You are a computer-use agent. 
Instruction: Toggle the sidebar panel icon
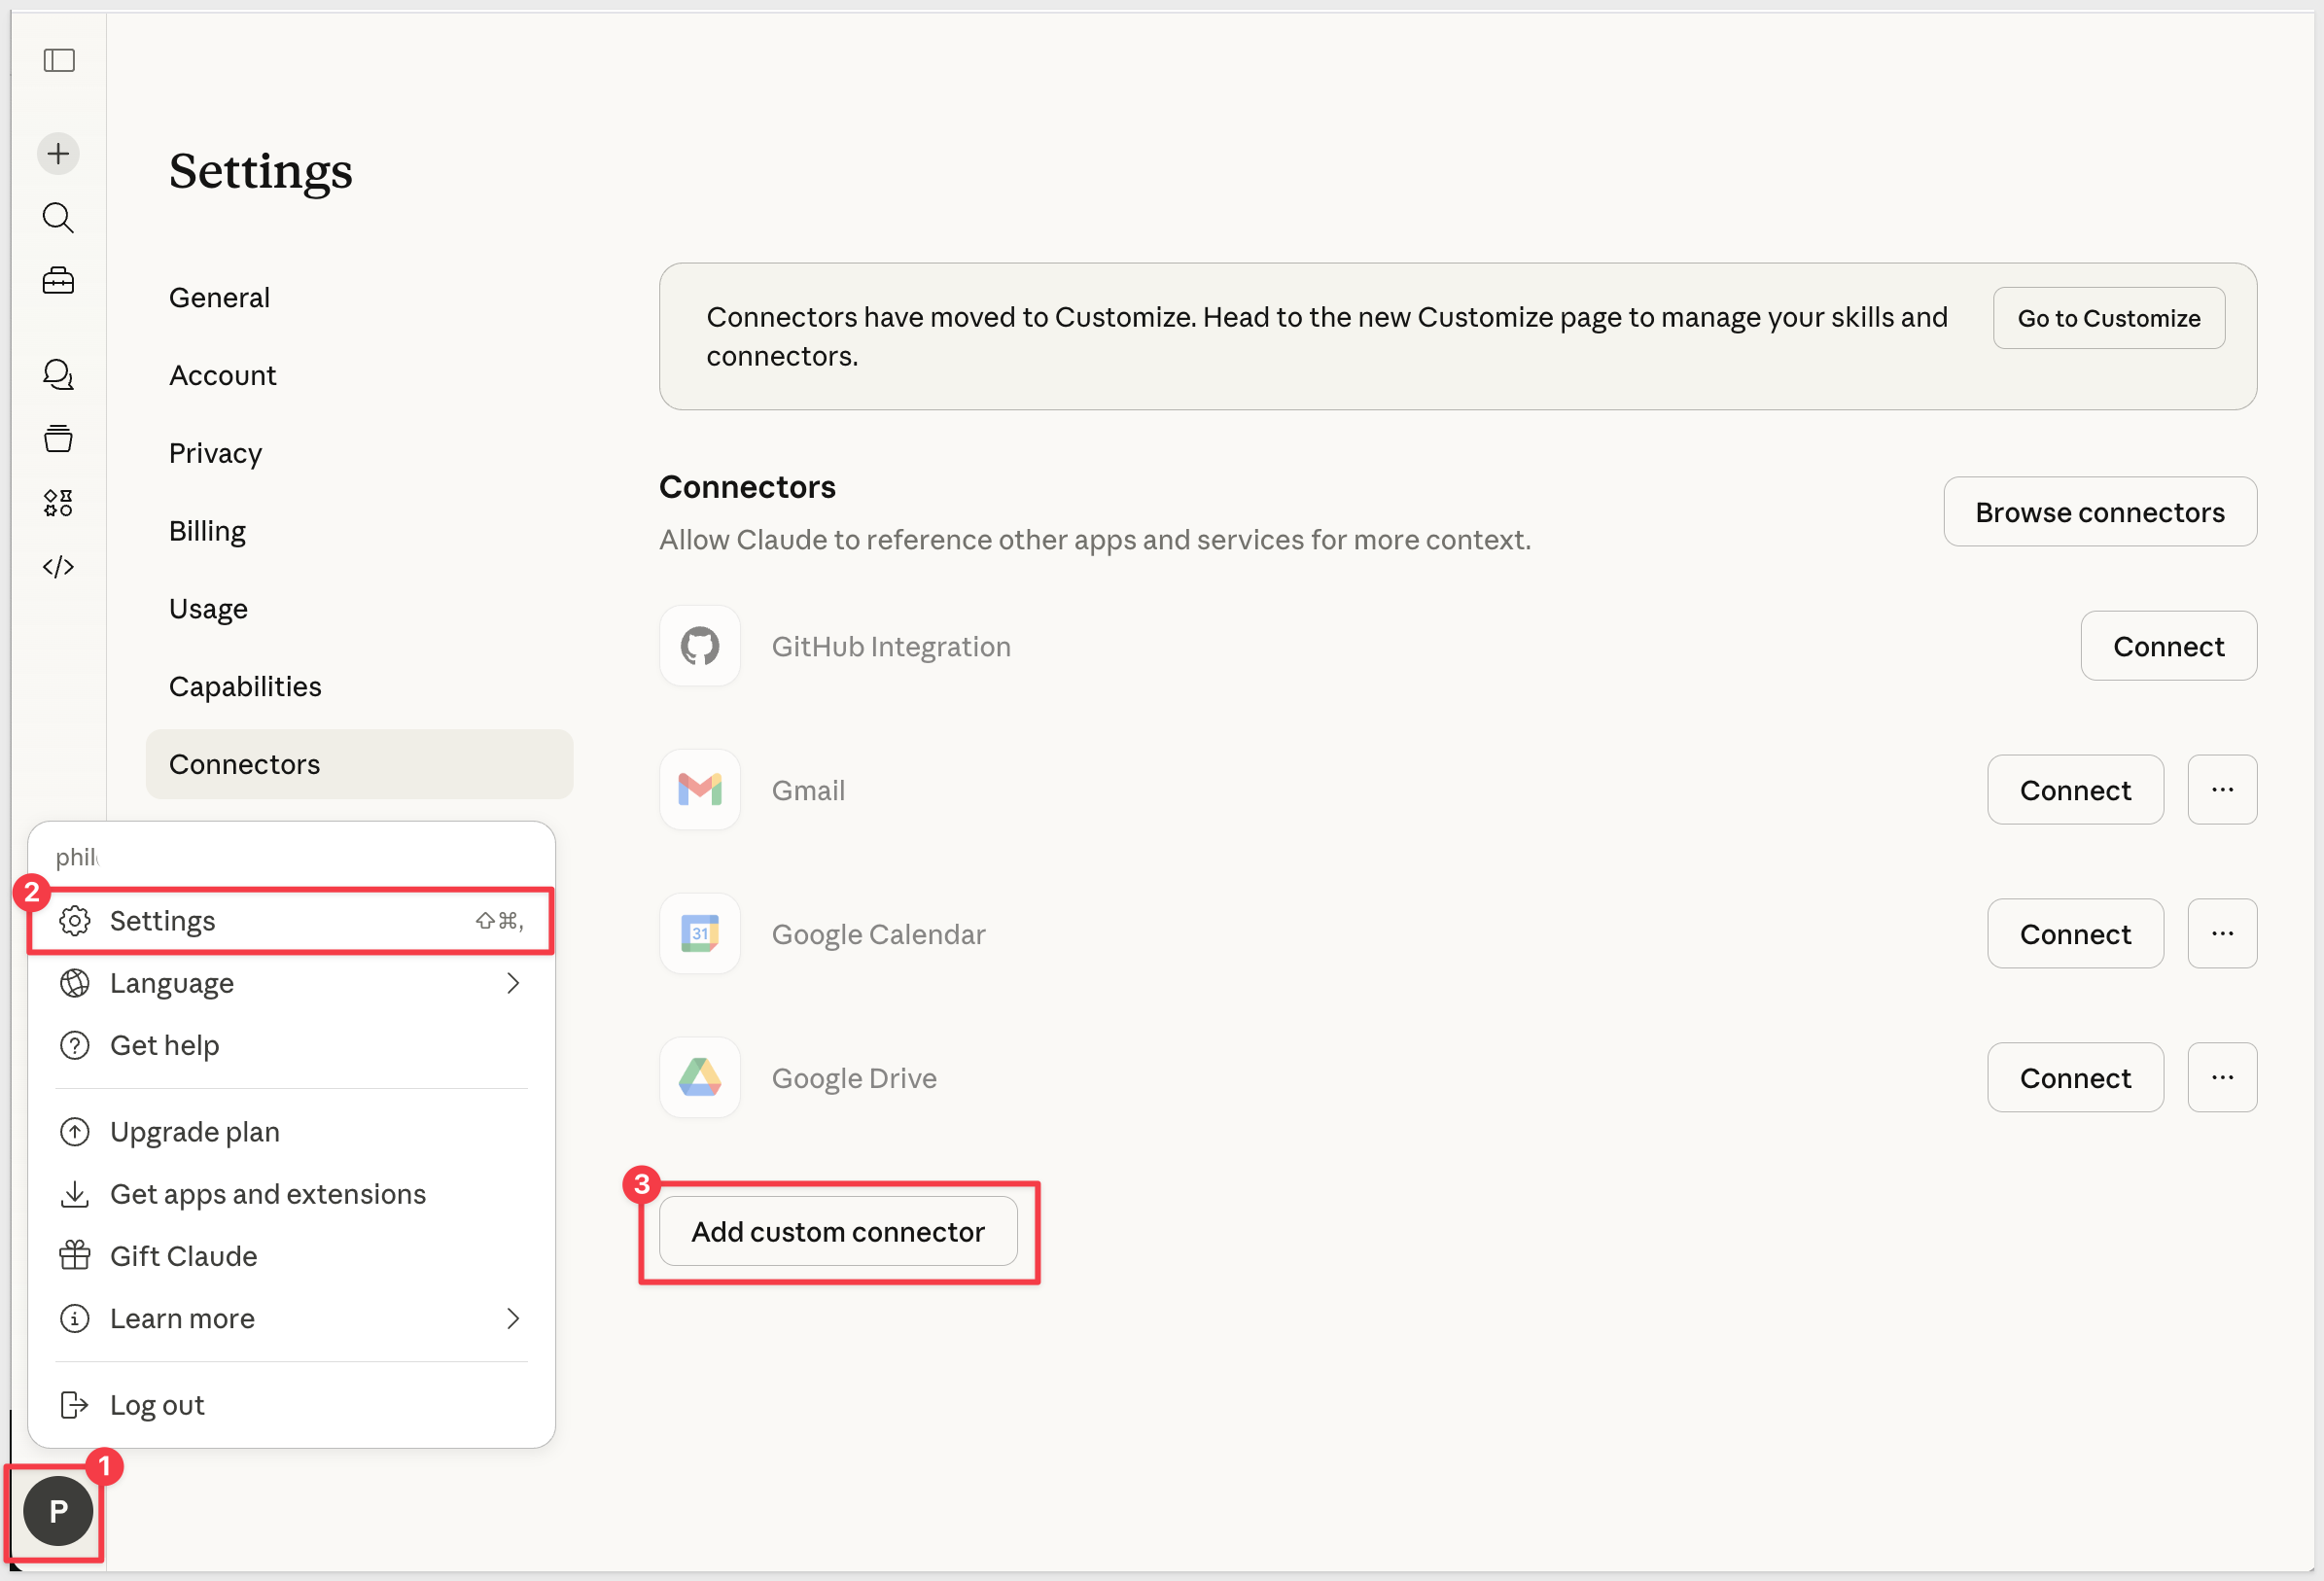[59, 60]
